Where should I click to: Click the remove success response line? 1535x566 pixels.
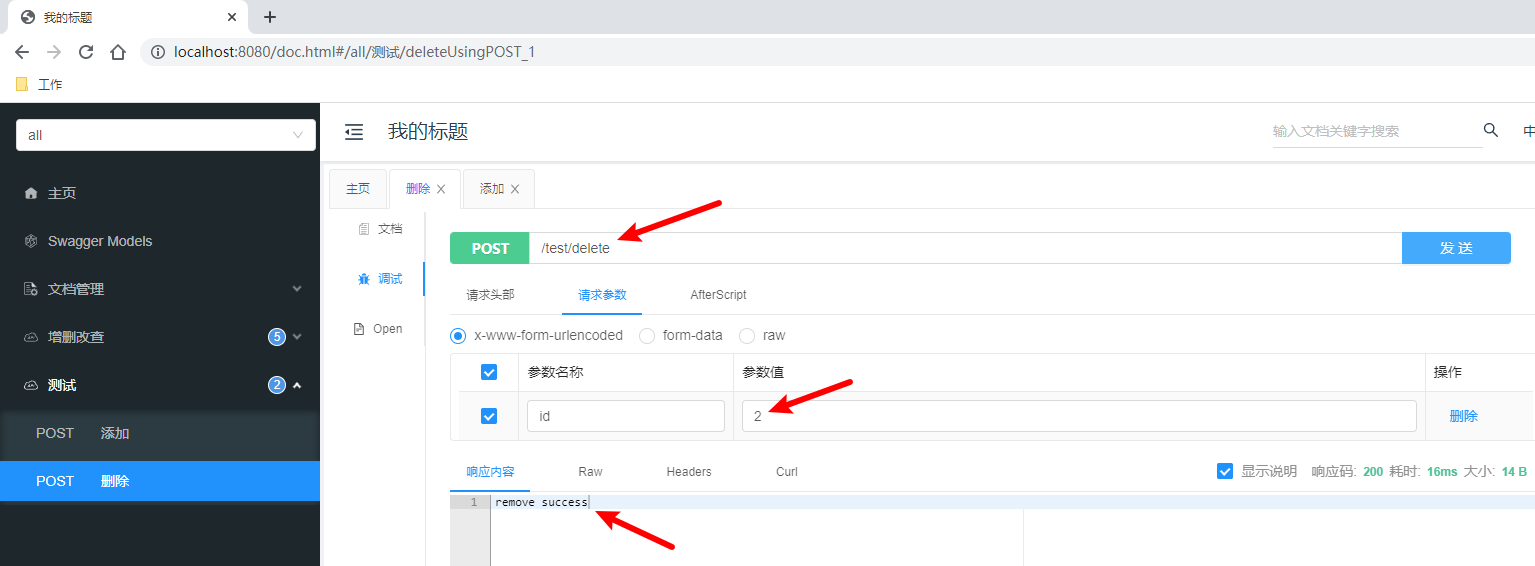[x=541, y=502]
